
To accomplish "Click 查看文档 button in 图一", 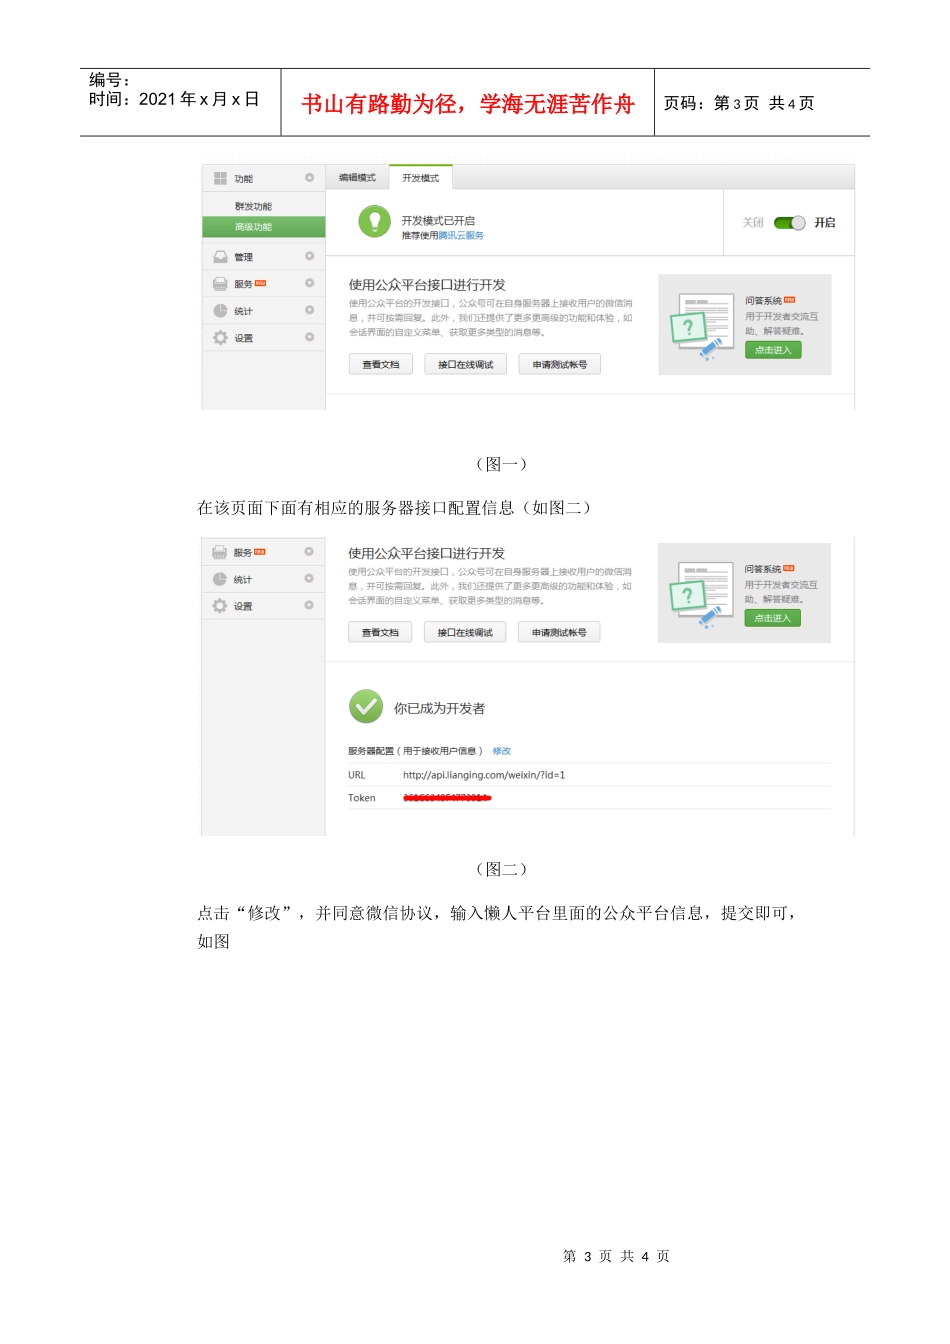I will click(381, 365).
